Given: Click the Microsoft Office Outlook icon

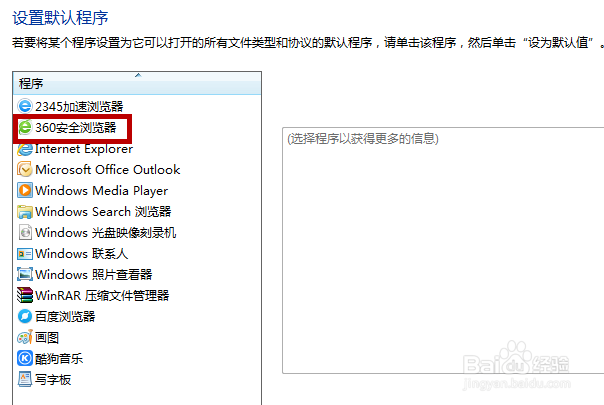Looking at the screenshot, I should pos(25,170).
